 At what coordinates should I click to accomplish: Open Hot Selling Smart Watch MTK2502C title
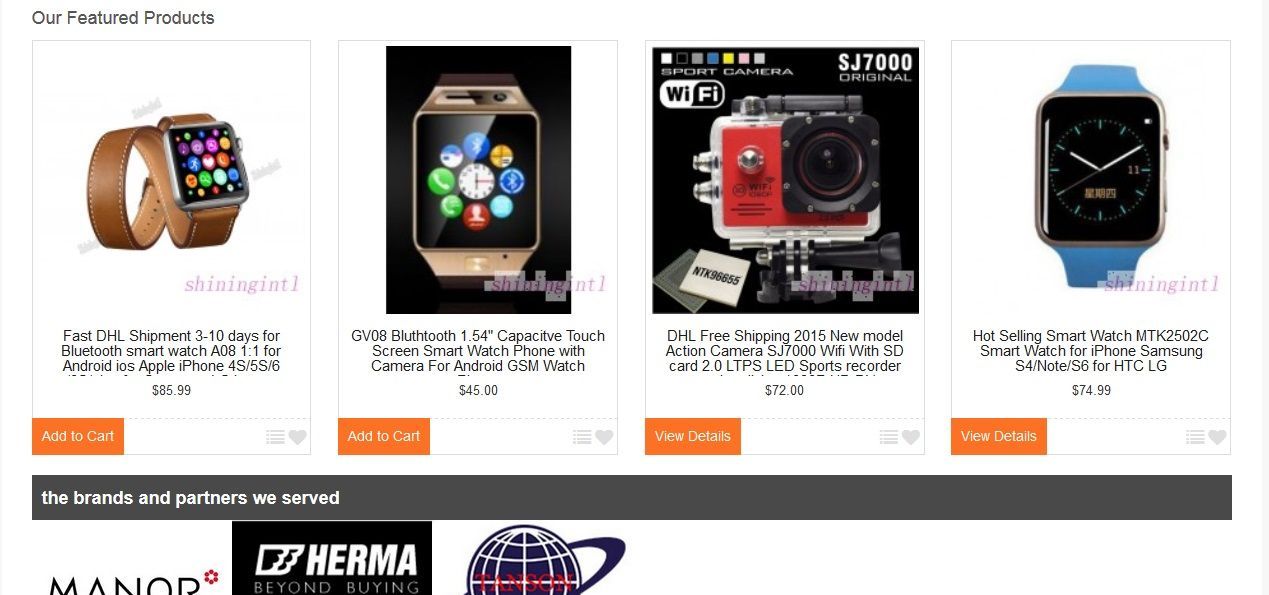point(1091,351)
